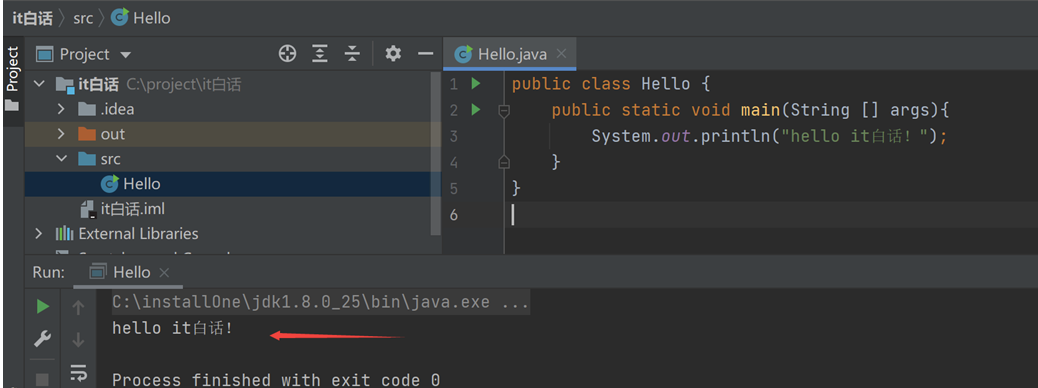Click the down arrow in Run toolbar
1038x388 pixels.
(x=78, y=340)
